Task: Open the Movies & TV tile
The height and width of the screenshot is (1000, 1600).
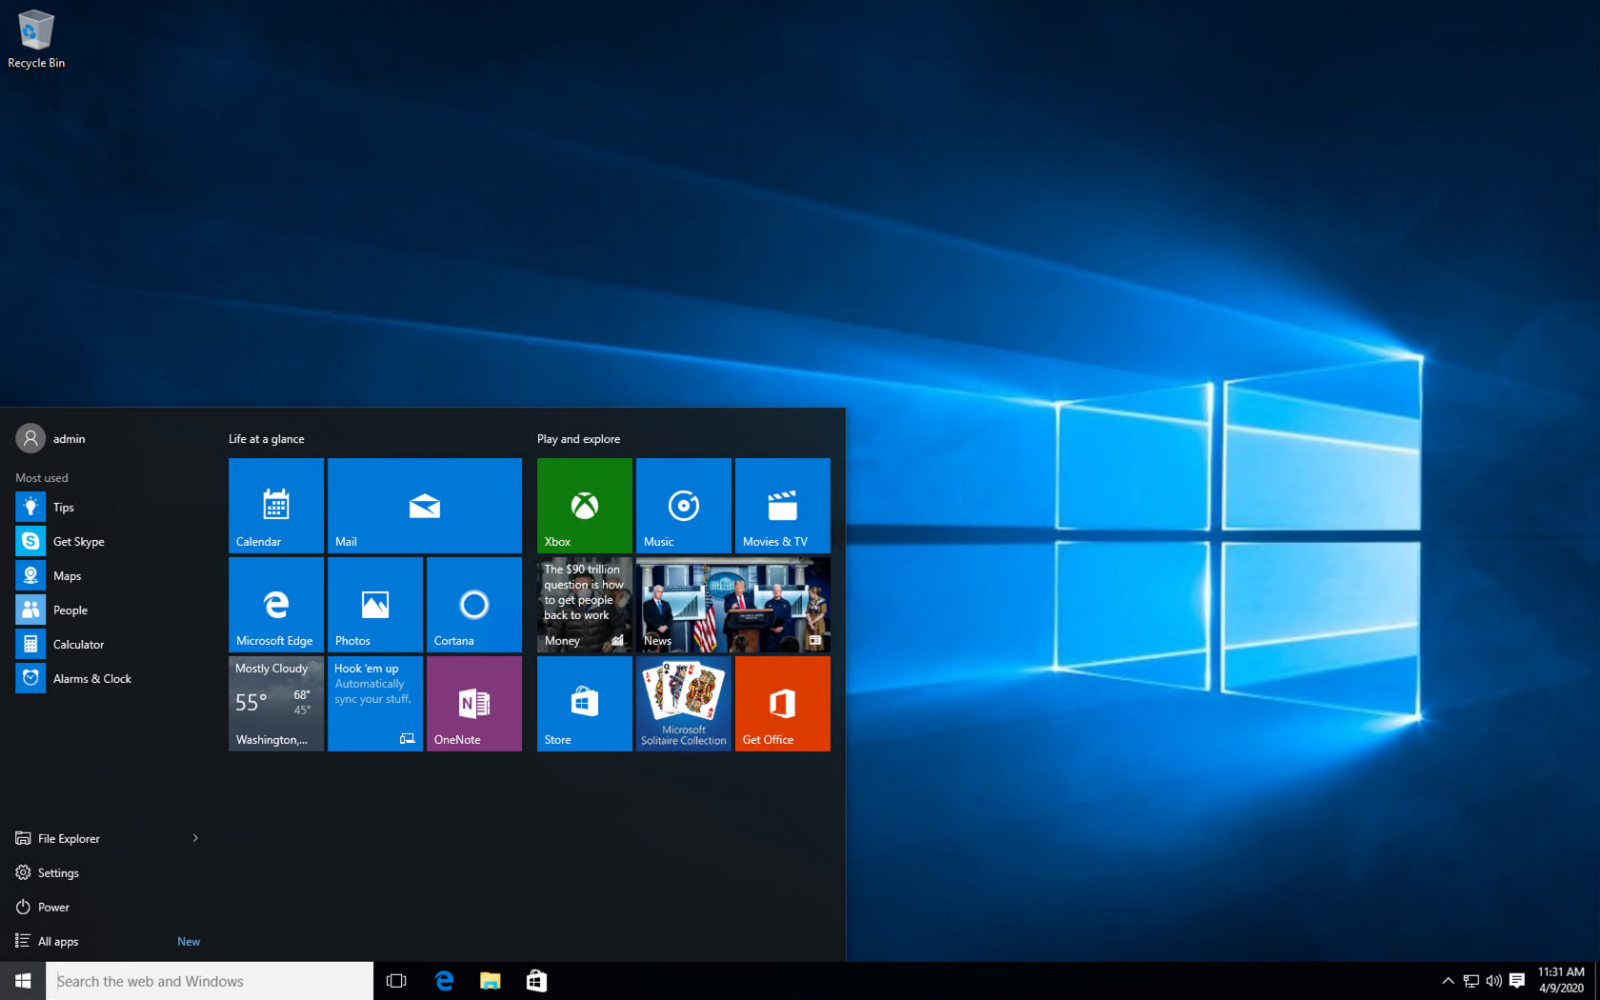Action: [782, 505]
